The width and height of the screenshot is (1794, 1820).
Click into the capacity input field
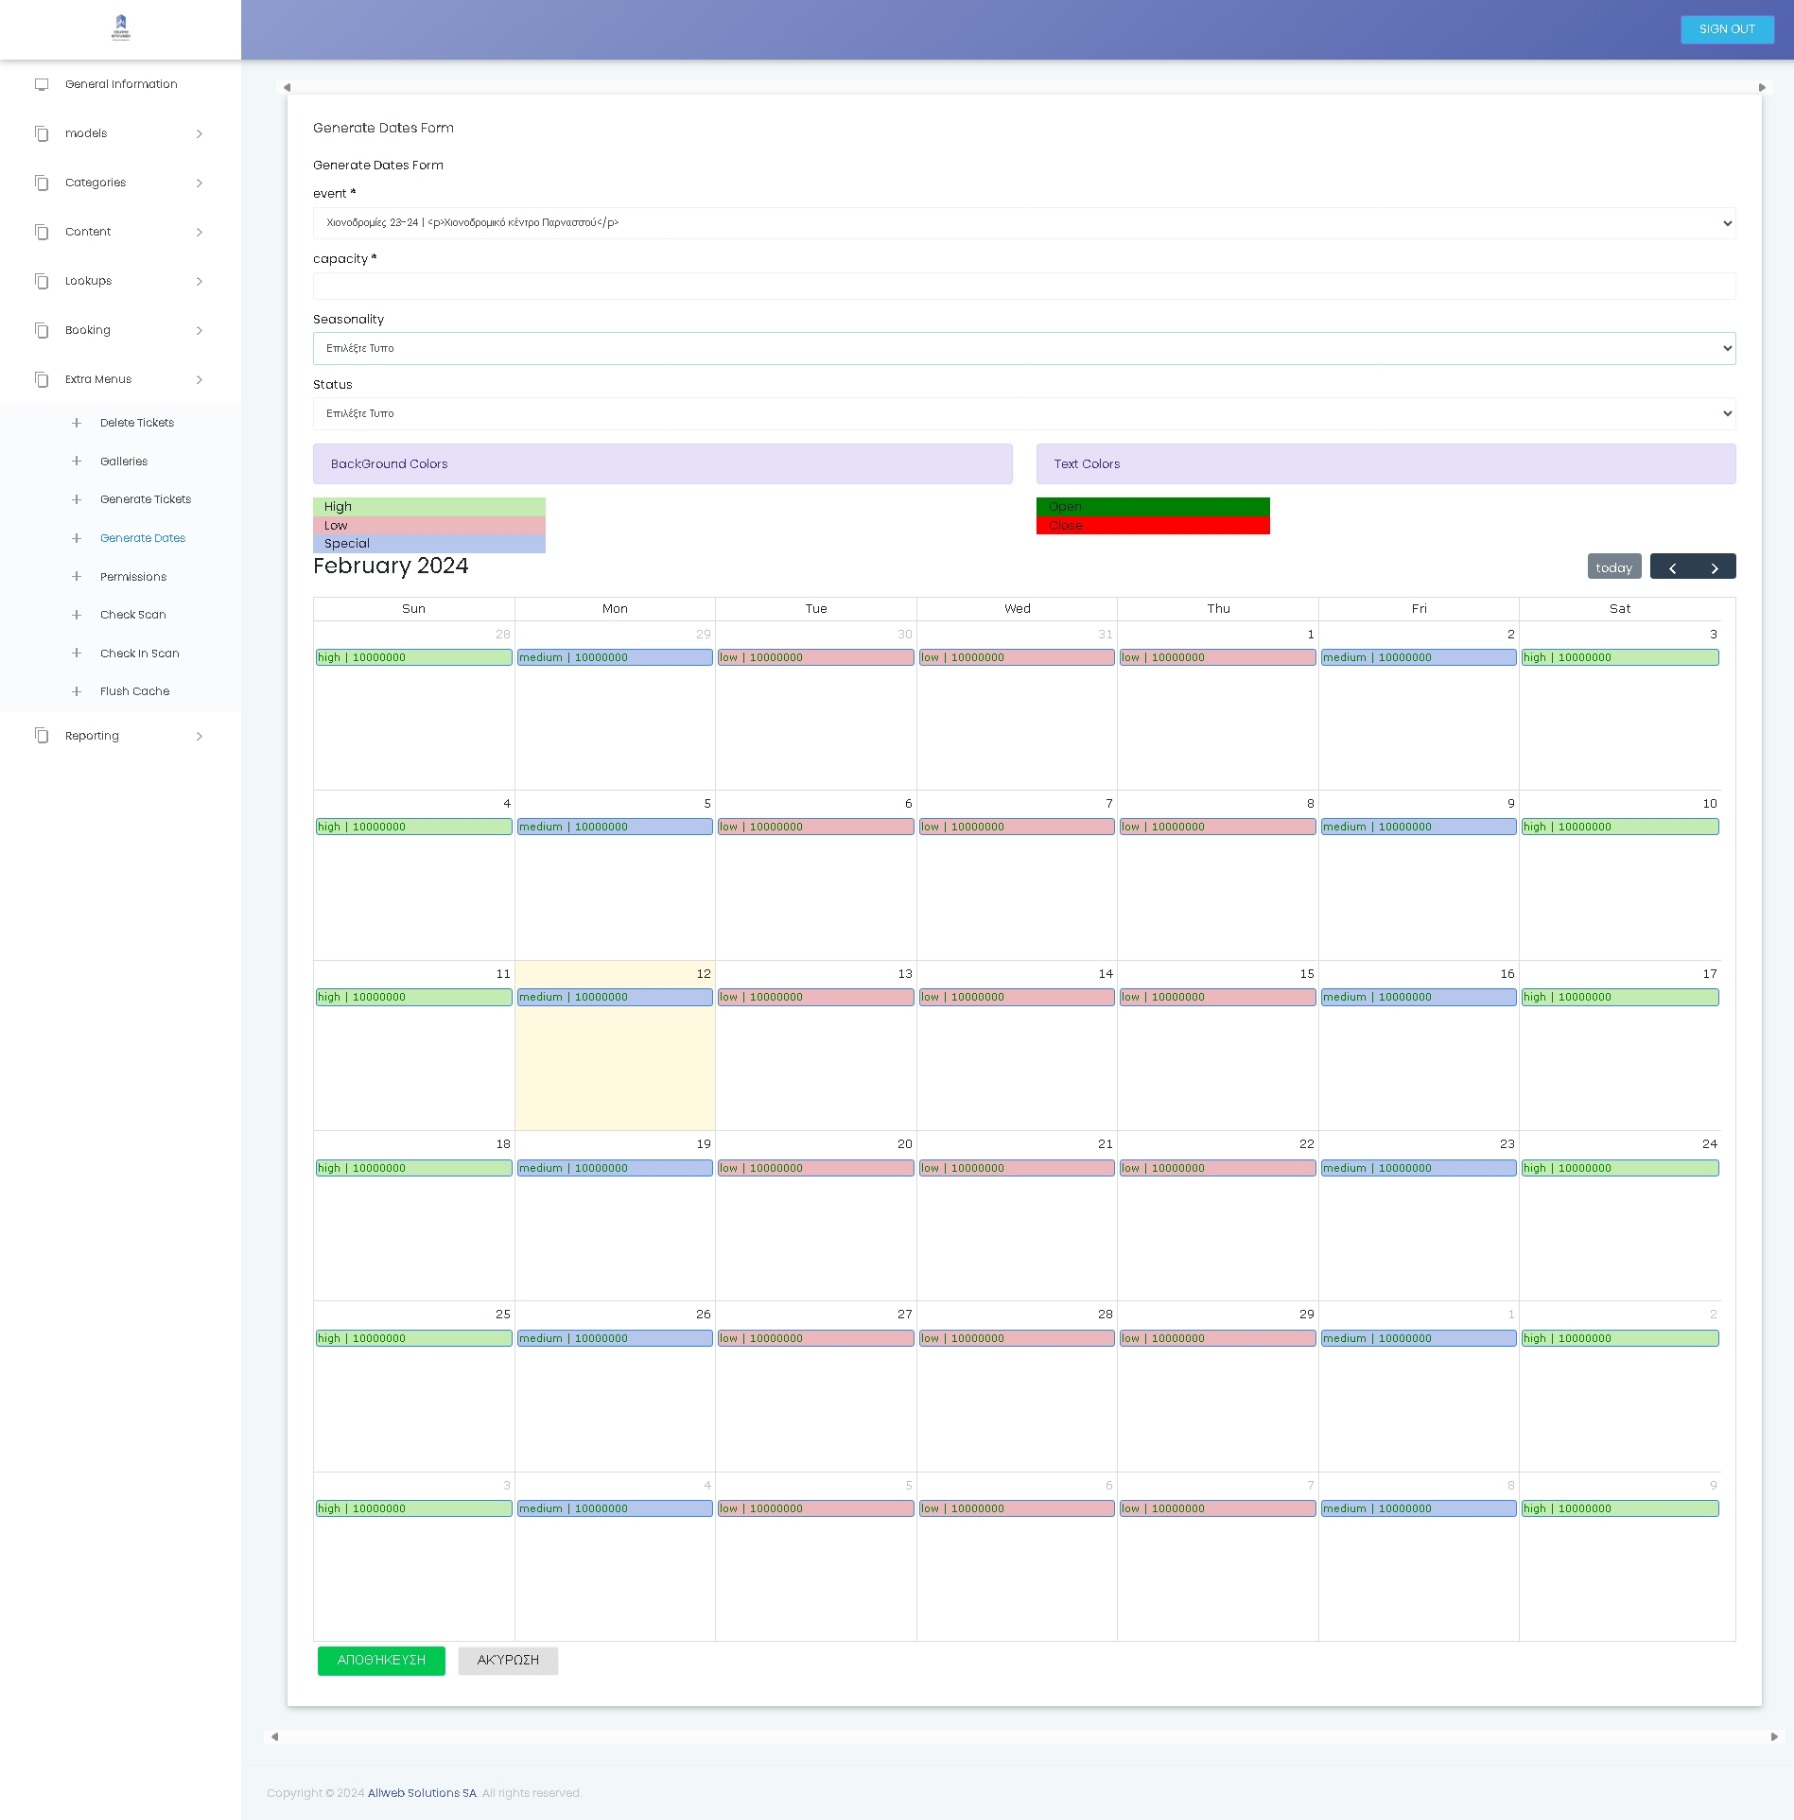pyautogui.click(x=1023, y=286)
